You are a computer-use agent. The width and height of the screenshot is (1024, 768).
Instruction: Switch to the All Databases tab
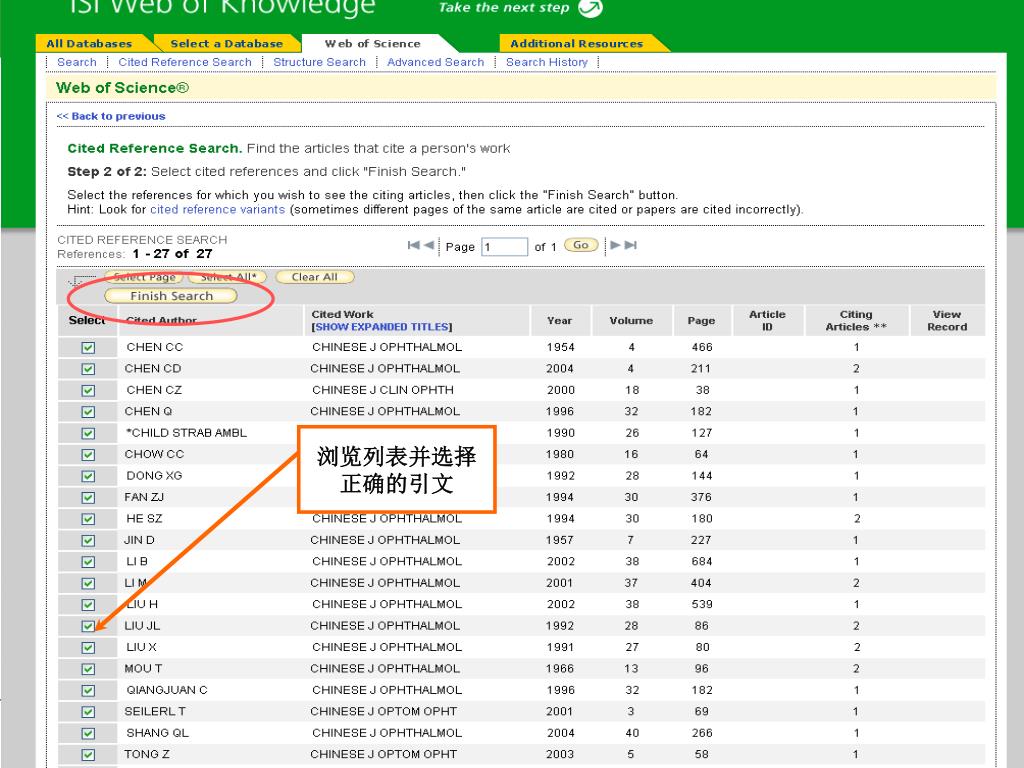coord(89,44)
